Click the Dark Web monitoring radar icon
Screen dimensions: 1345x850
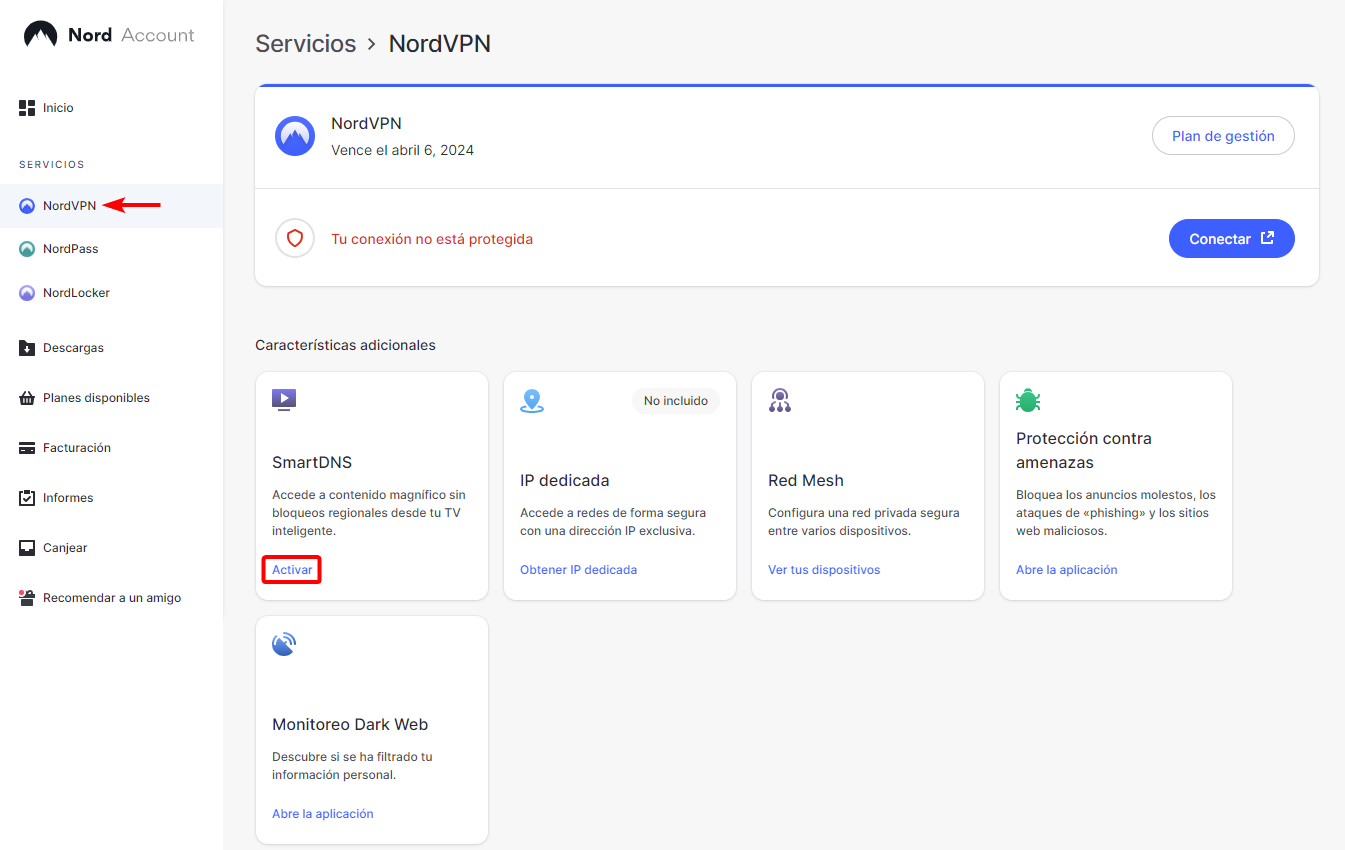pyautogui.click(x=284, y=644)
